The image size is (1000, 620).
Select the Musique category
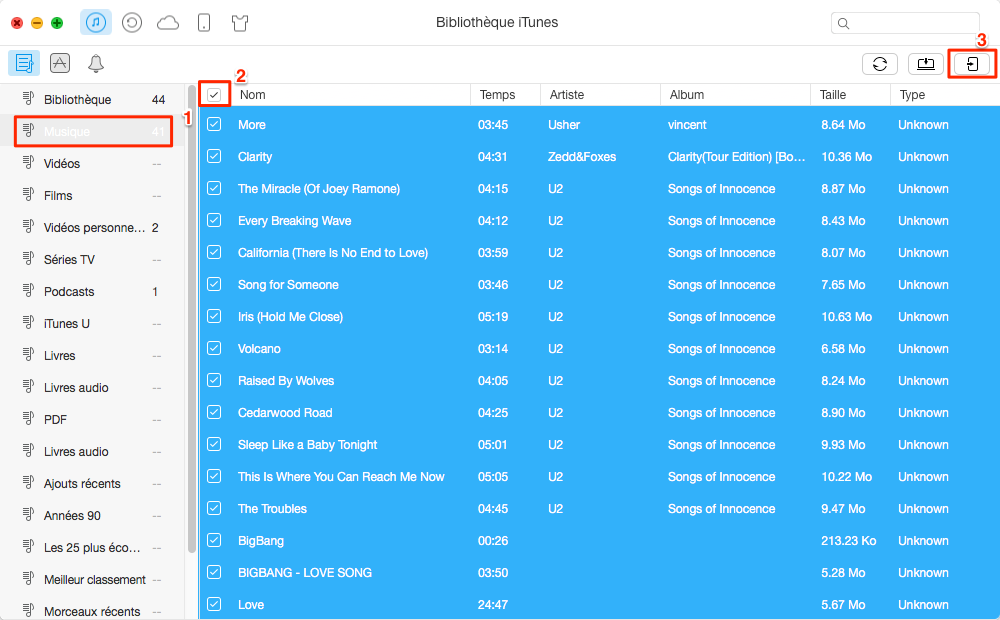(94, 131)
